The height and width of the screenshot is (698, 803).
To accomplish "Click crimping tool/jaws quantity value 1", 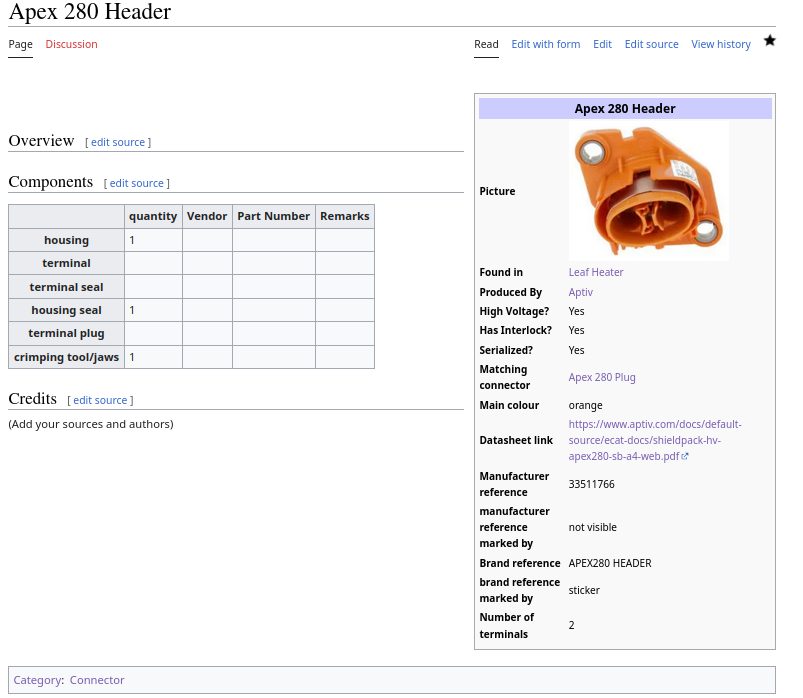I will pos(132,357).
